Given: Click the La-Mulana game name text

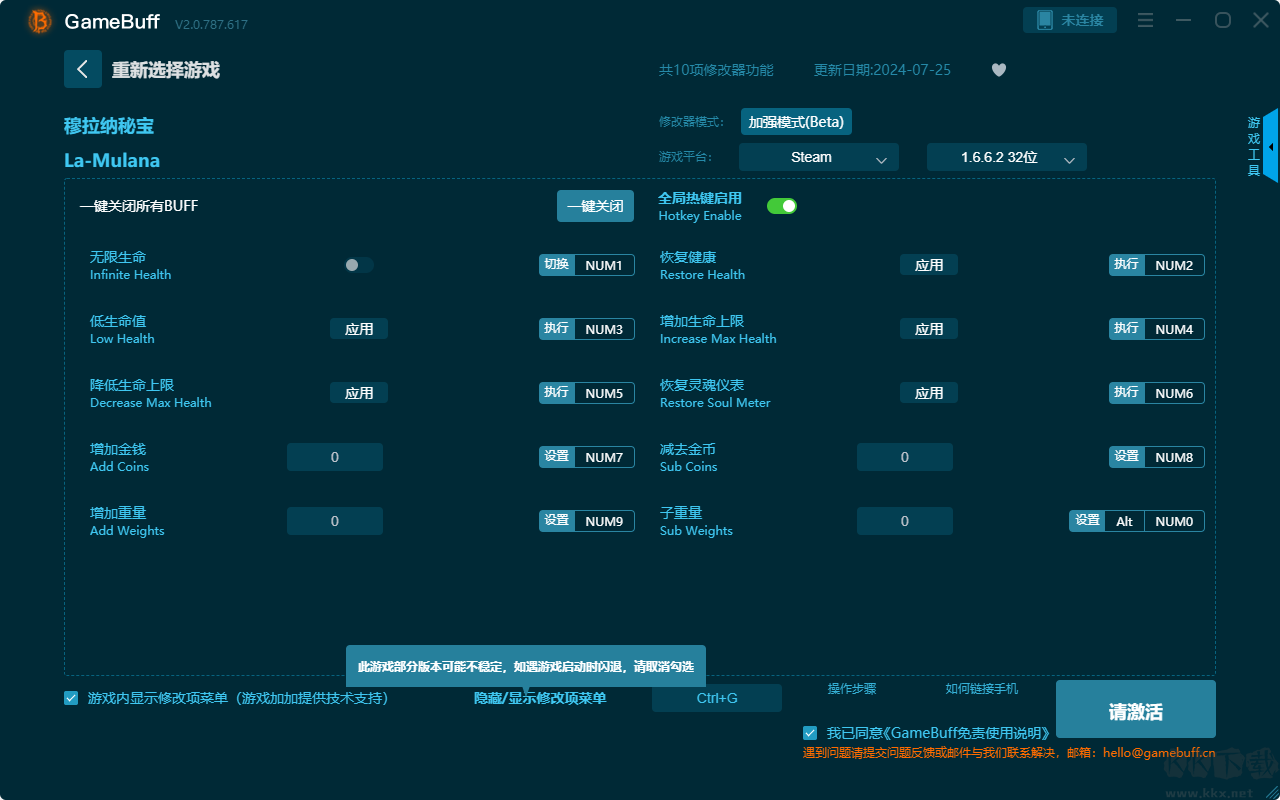Looking at the screenshot, I should coord(112,160).
